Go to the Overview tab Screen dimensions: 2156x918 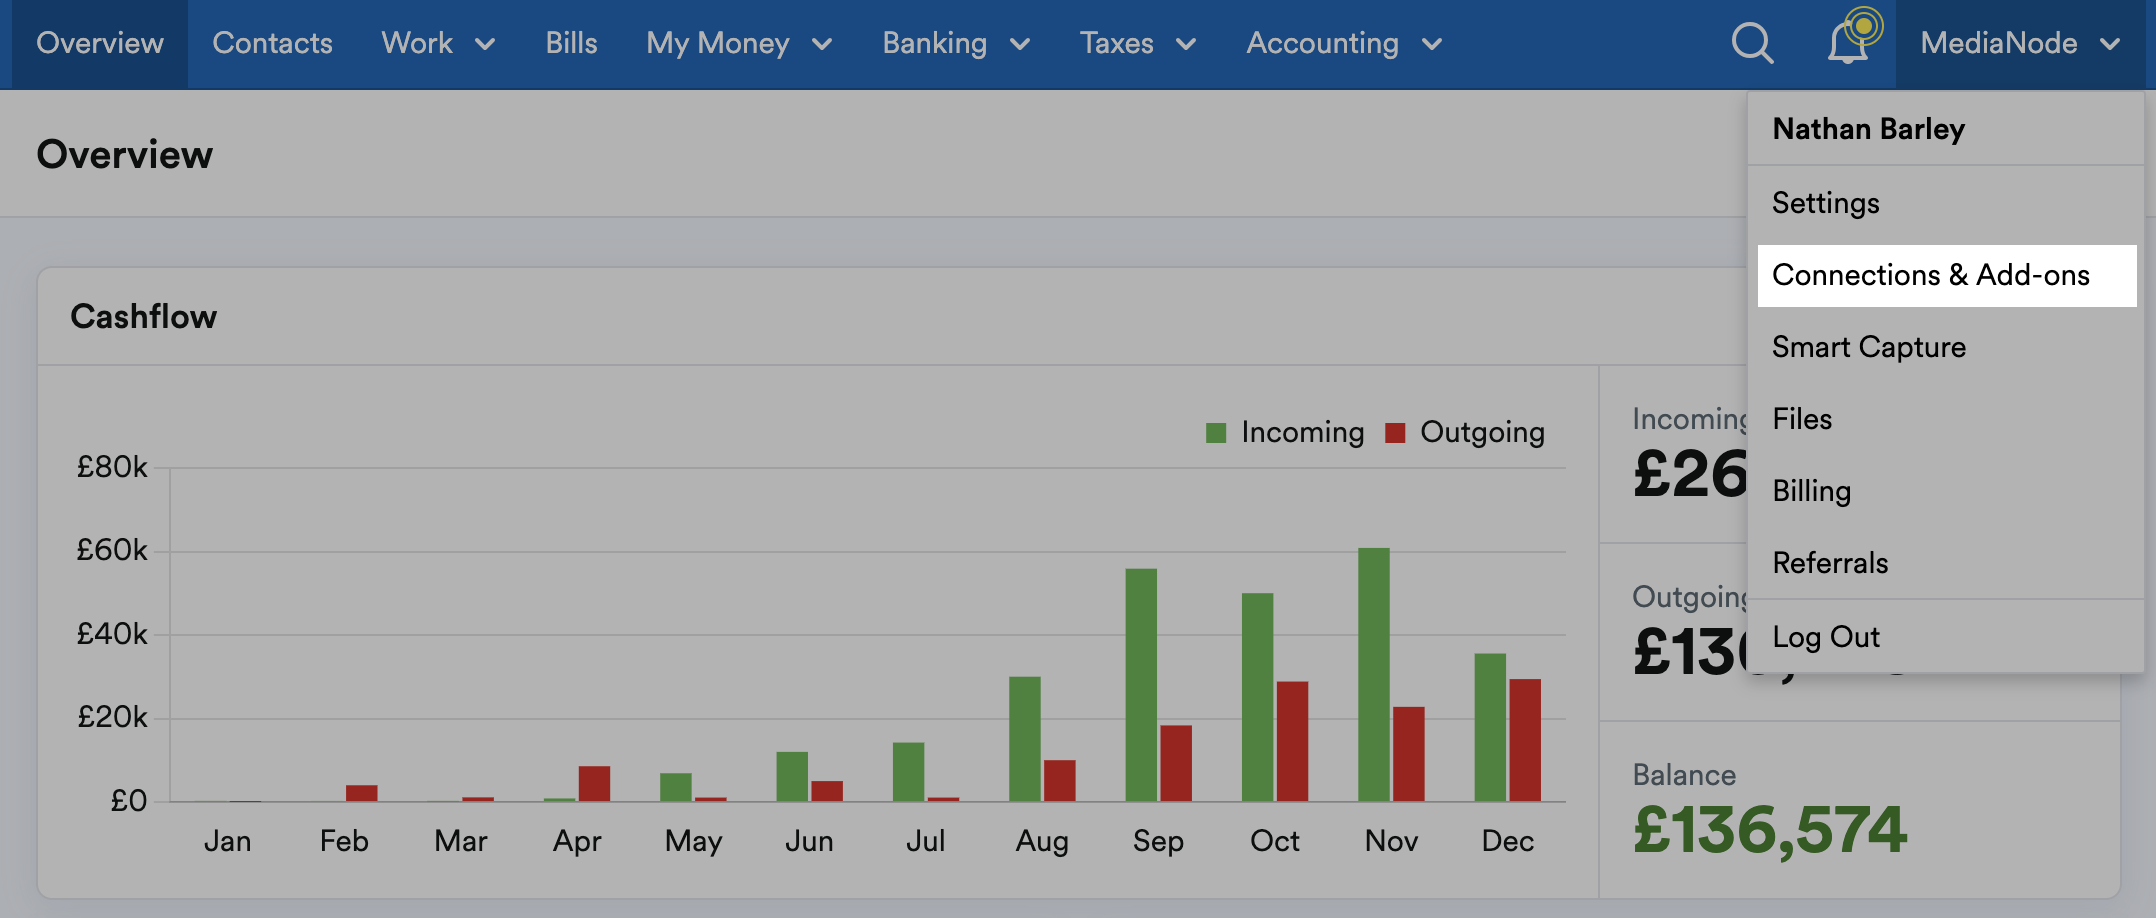(100, 43)
